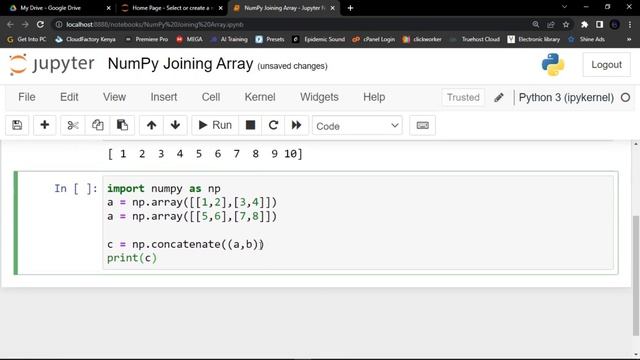Click the code line with np.concatenate((a,b))
640x360 pixels.
pos(185,244)
